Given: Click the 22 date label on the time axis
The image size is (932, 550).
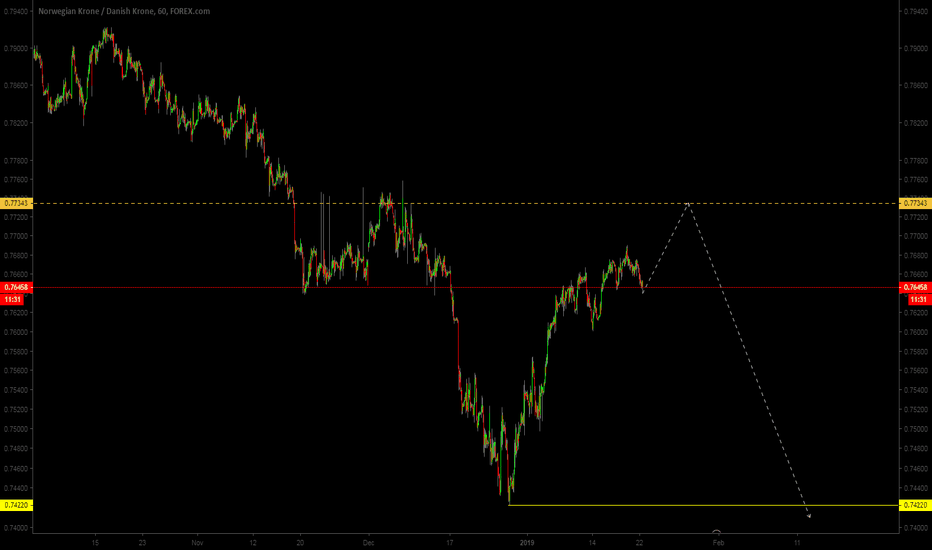Looking at the screenshot, I should click(639, 542).
